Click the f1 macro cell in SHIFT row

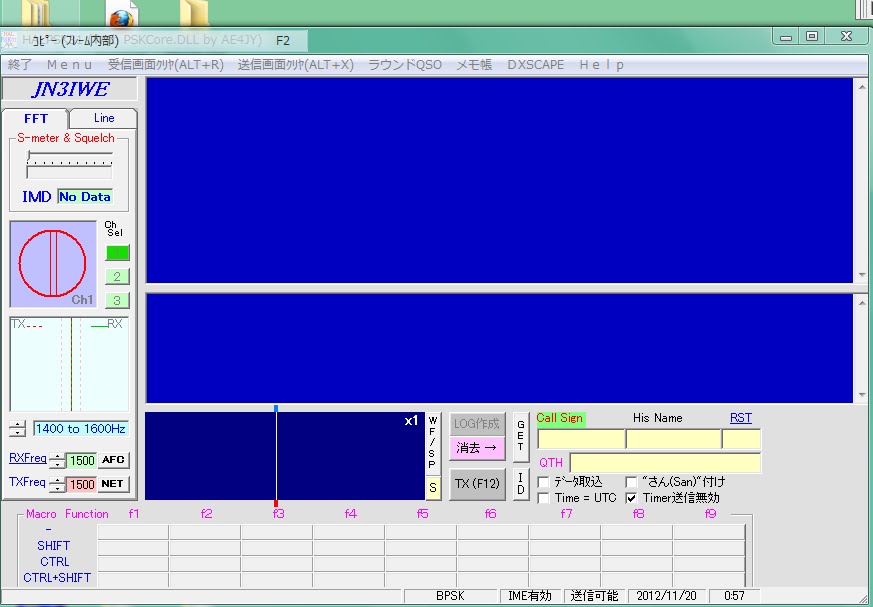(x=134, y=548)
